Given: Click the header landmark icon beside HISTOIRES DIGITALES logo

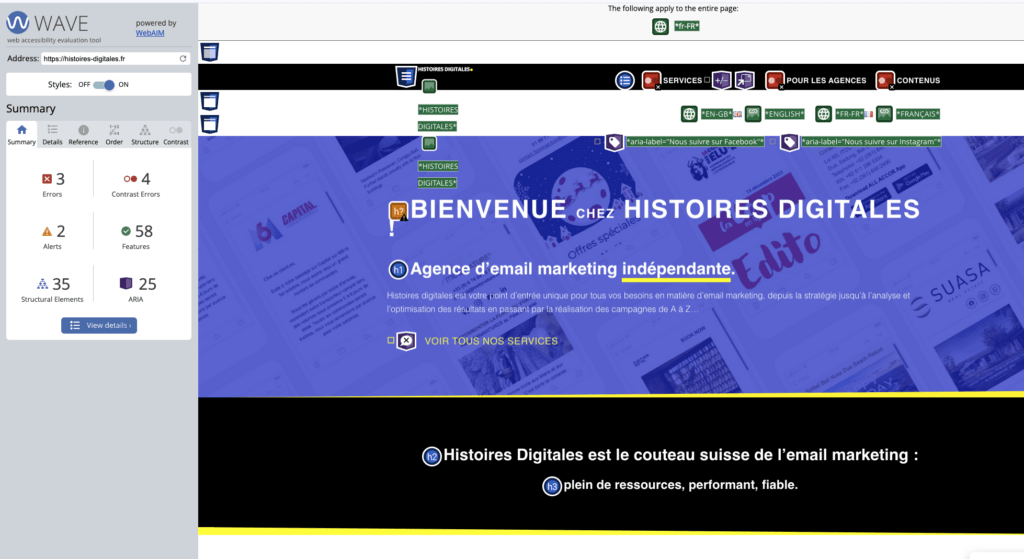Looking at the screenshot, I should [406, 76].
